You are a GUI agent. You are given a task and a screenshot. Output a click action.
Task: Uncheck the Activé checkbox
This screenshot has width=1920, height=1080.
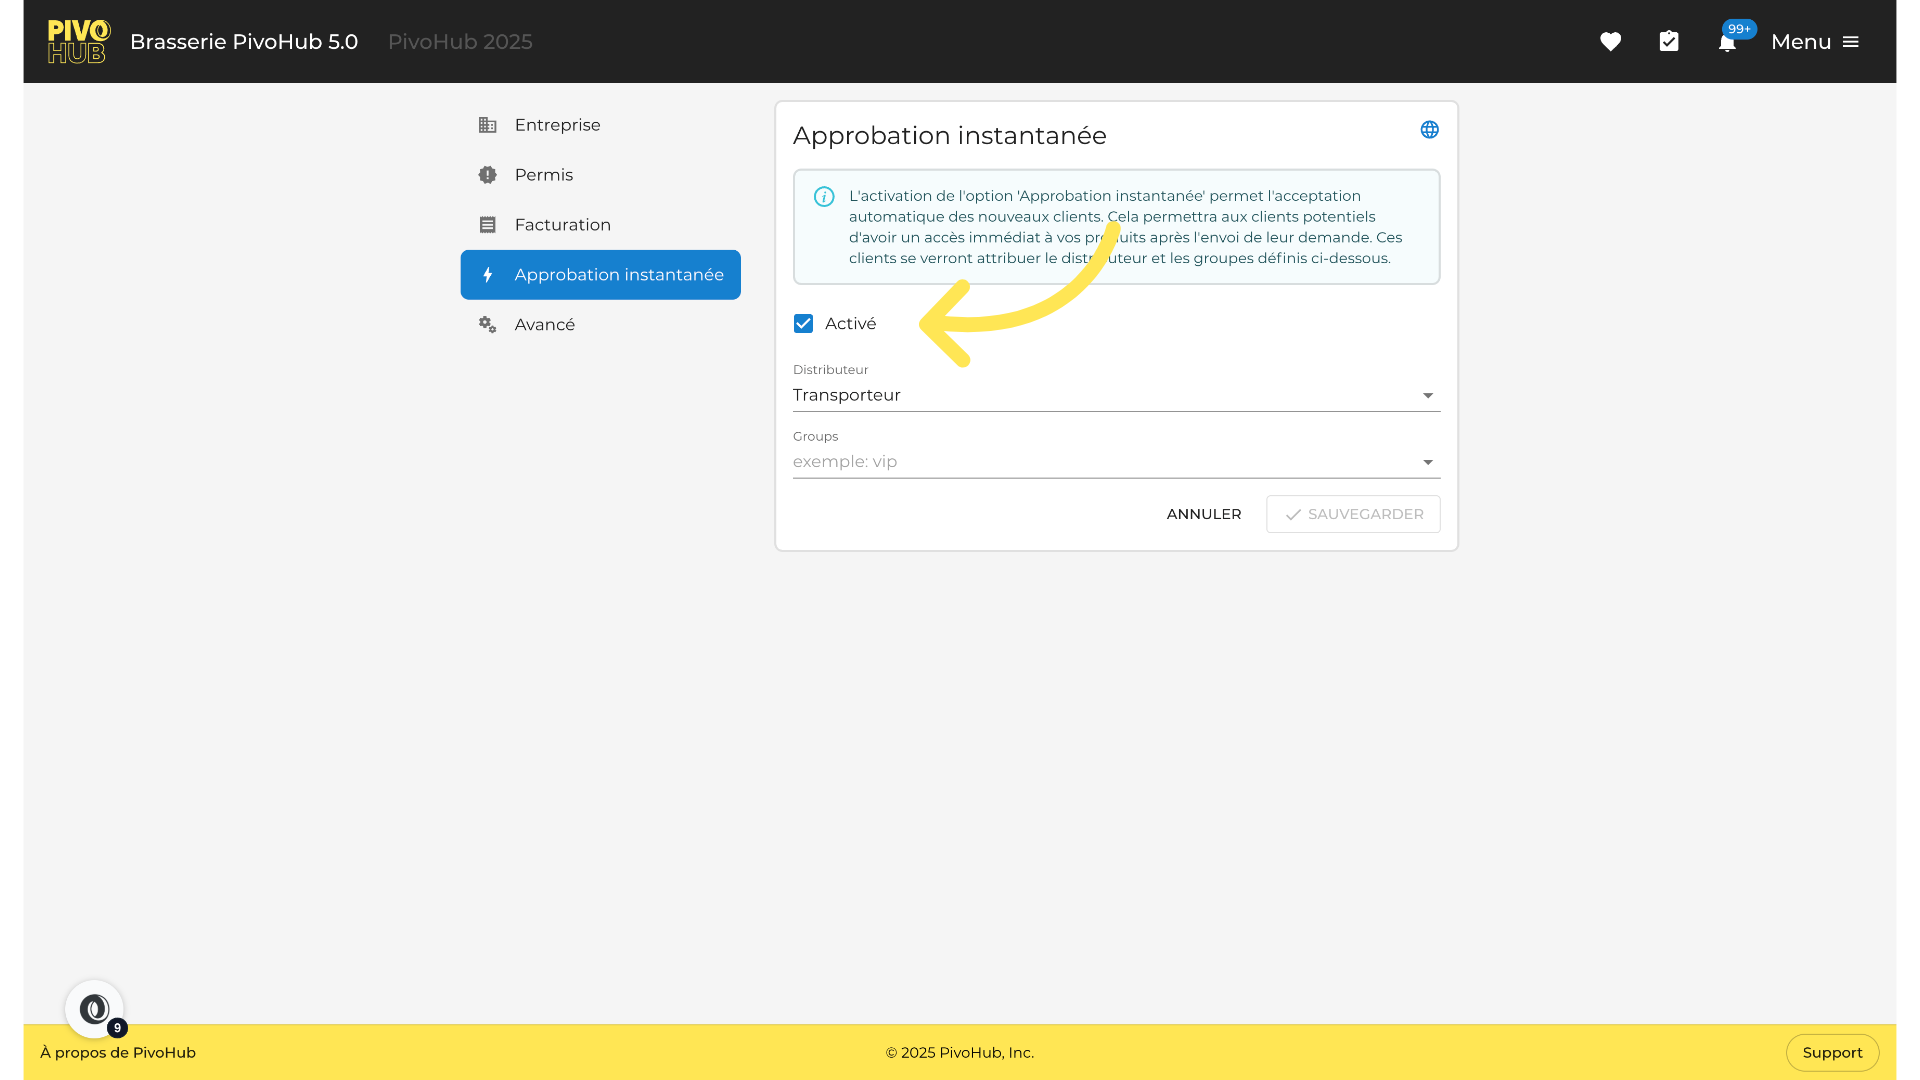803,324
